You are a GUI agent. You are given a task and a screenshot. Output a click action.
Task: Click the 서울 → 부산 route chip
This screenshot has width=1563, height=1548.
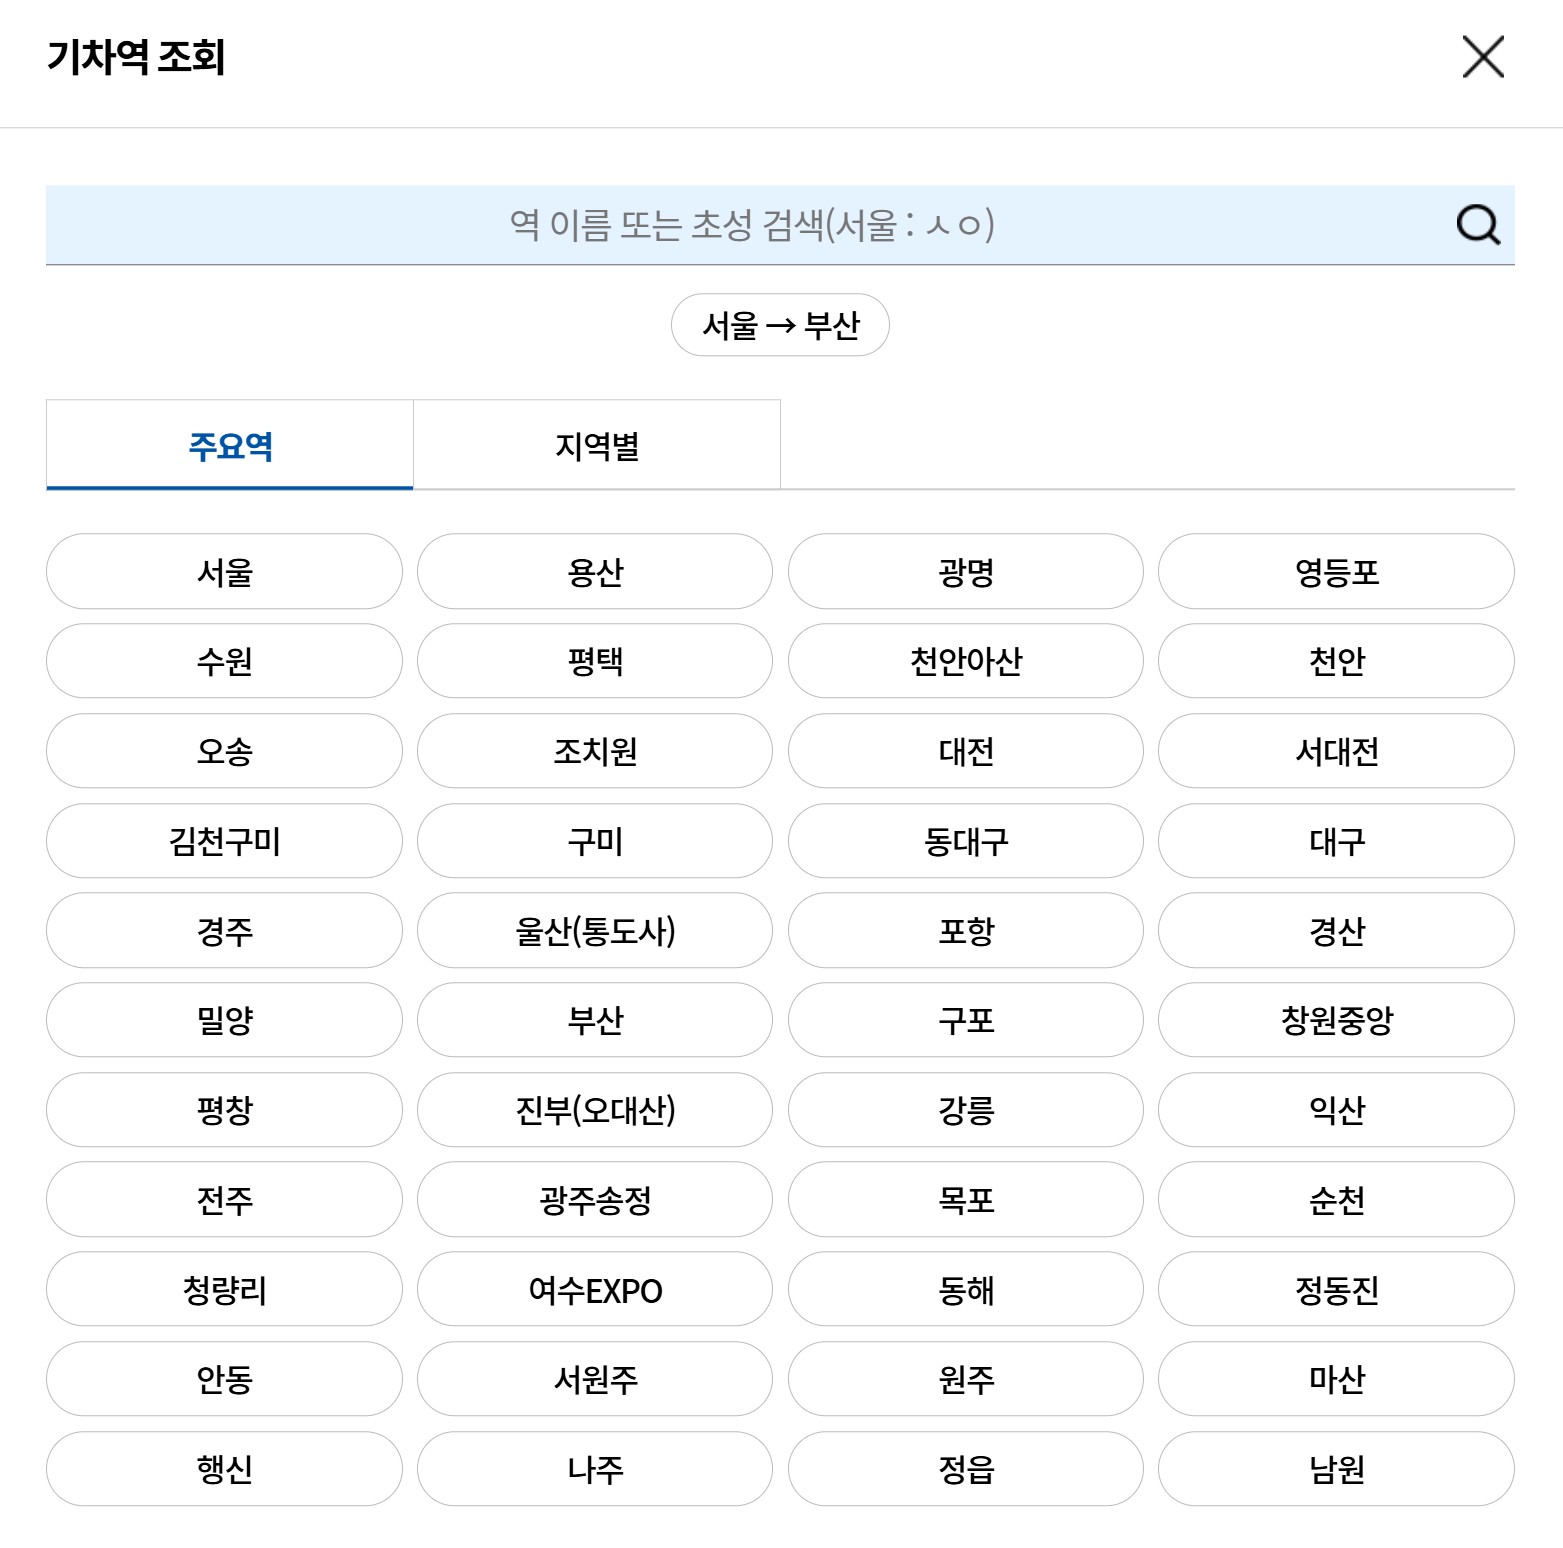click(x=780, y=322)
